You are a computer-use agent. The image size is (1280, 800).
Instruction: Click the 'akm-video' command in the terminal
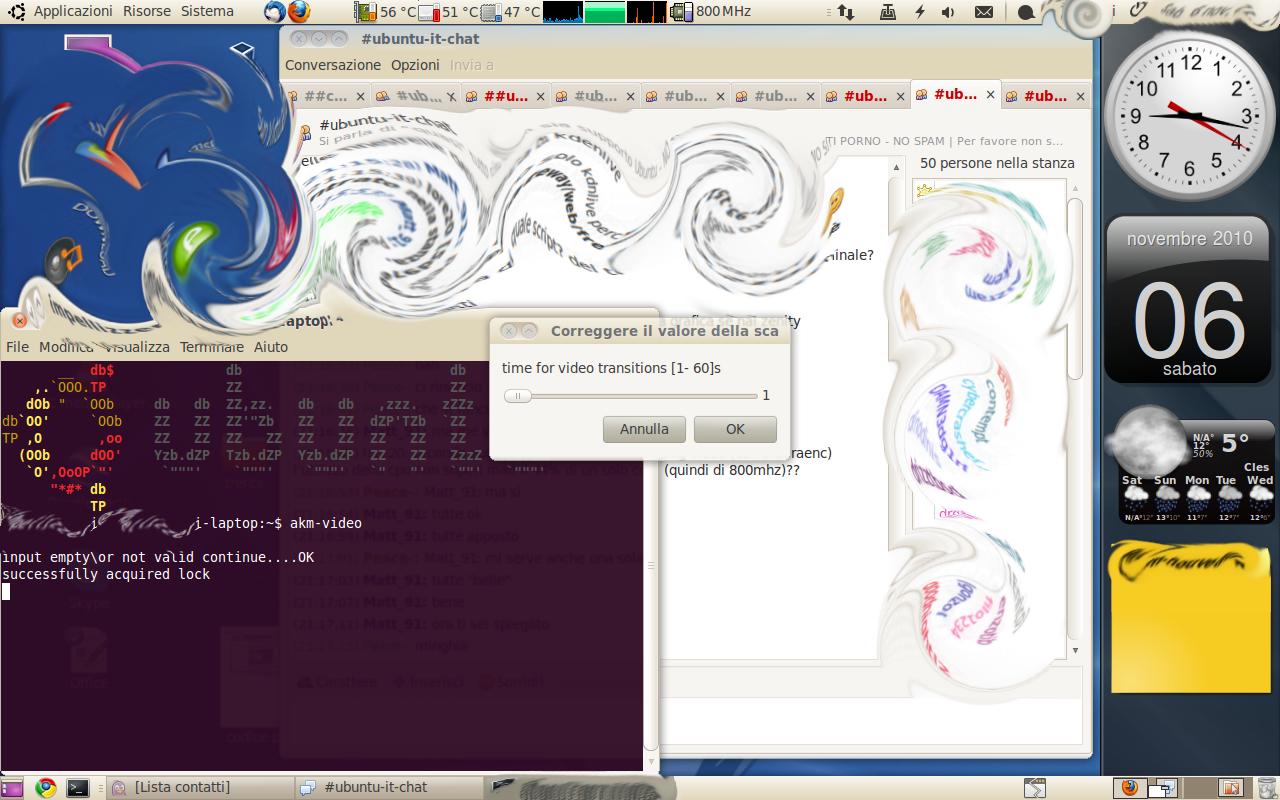coord(326,523)
